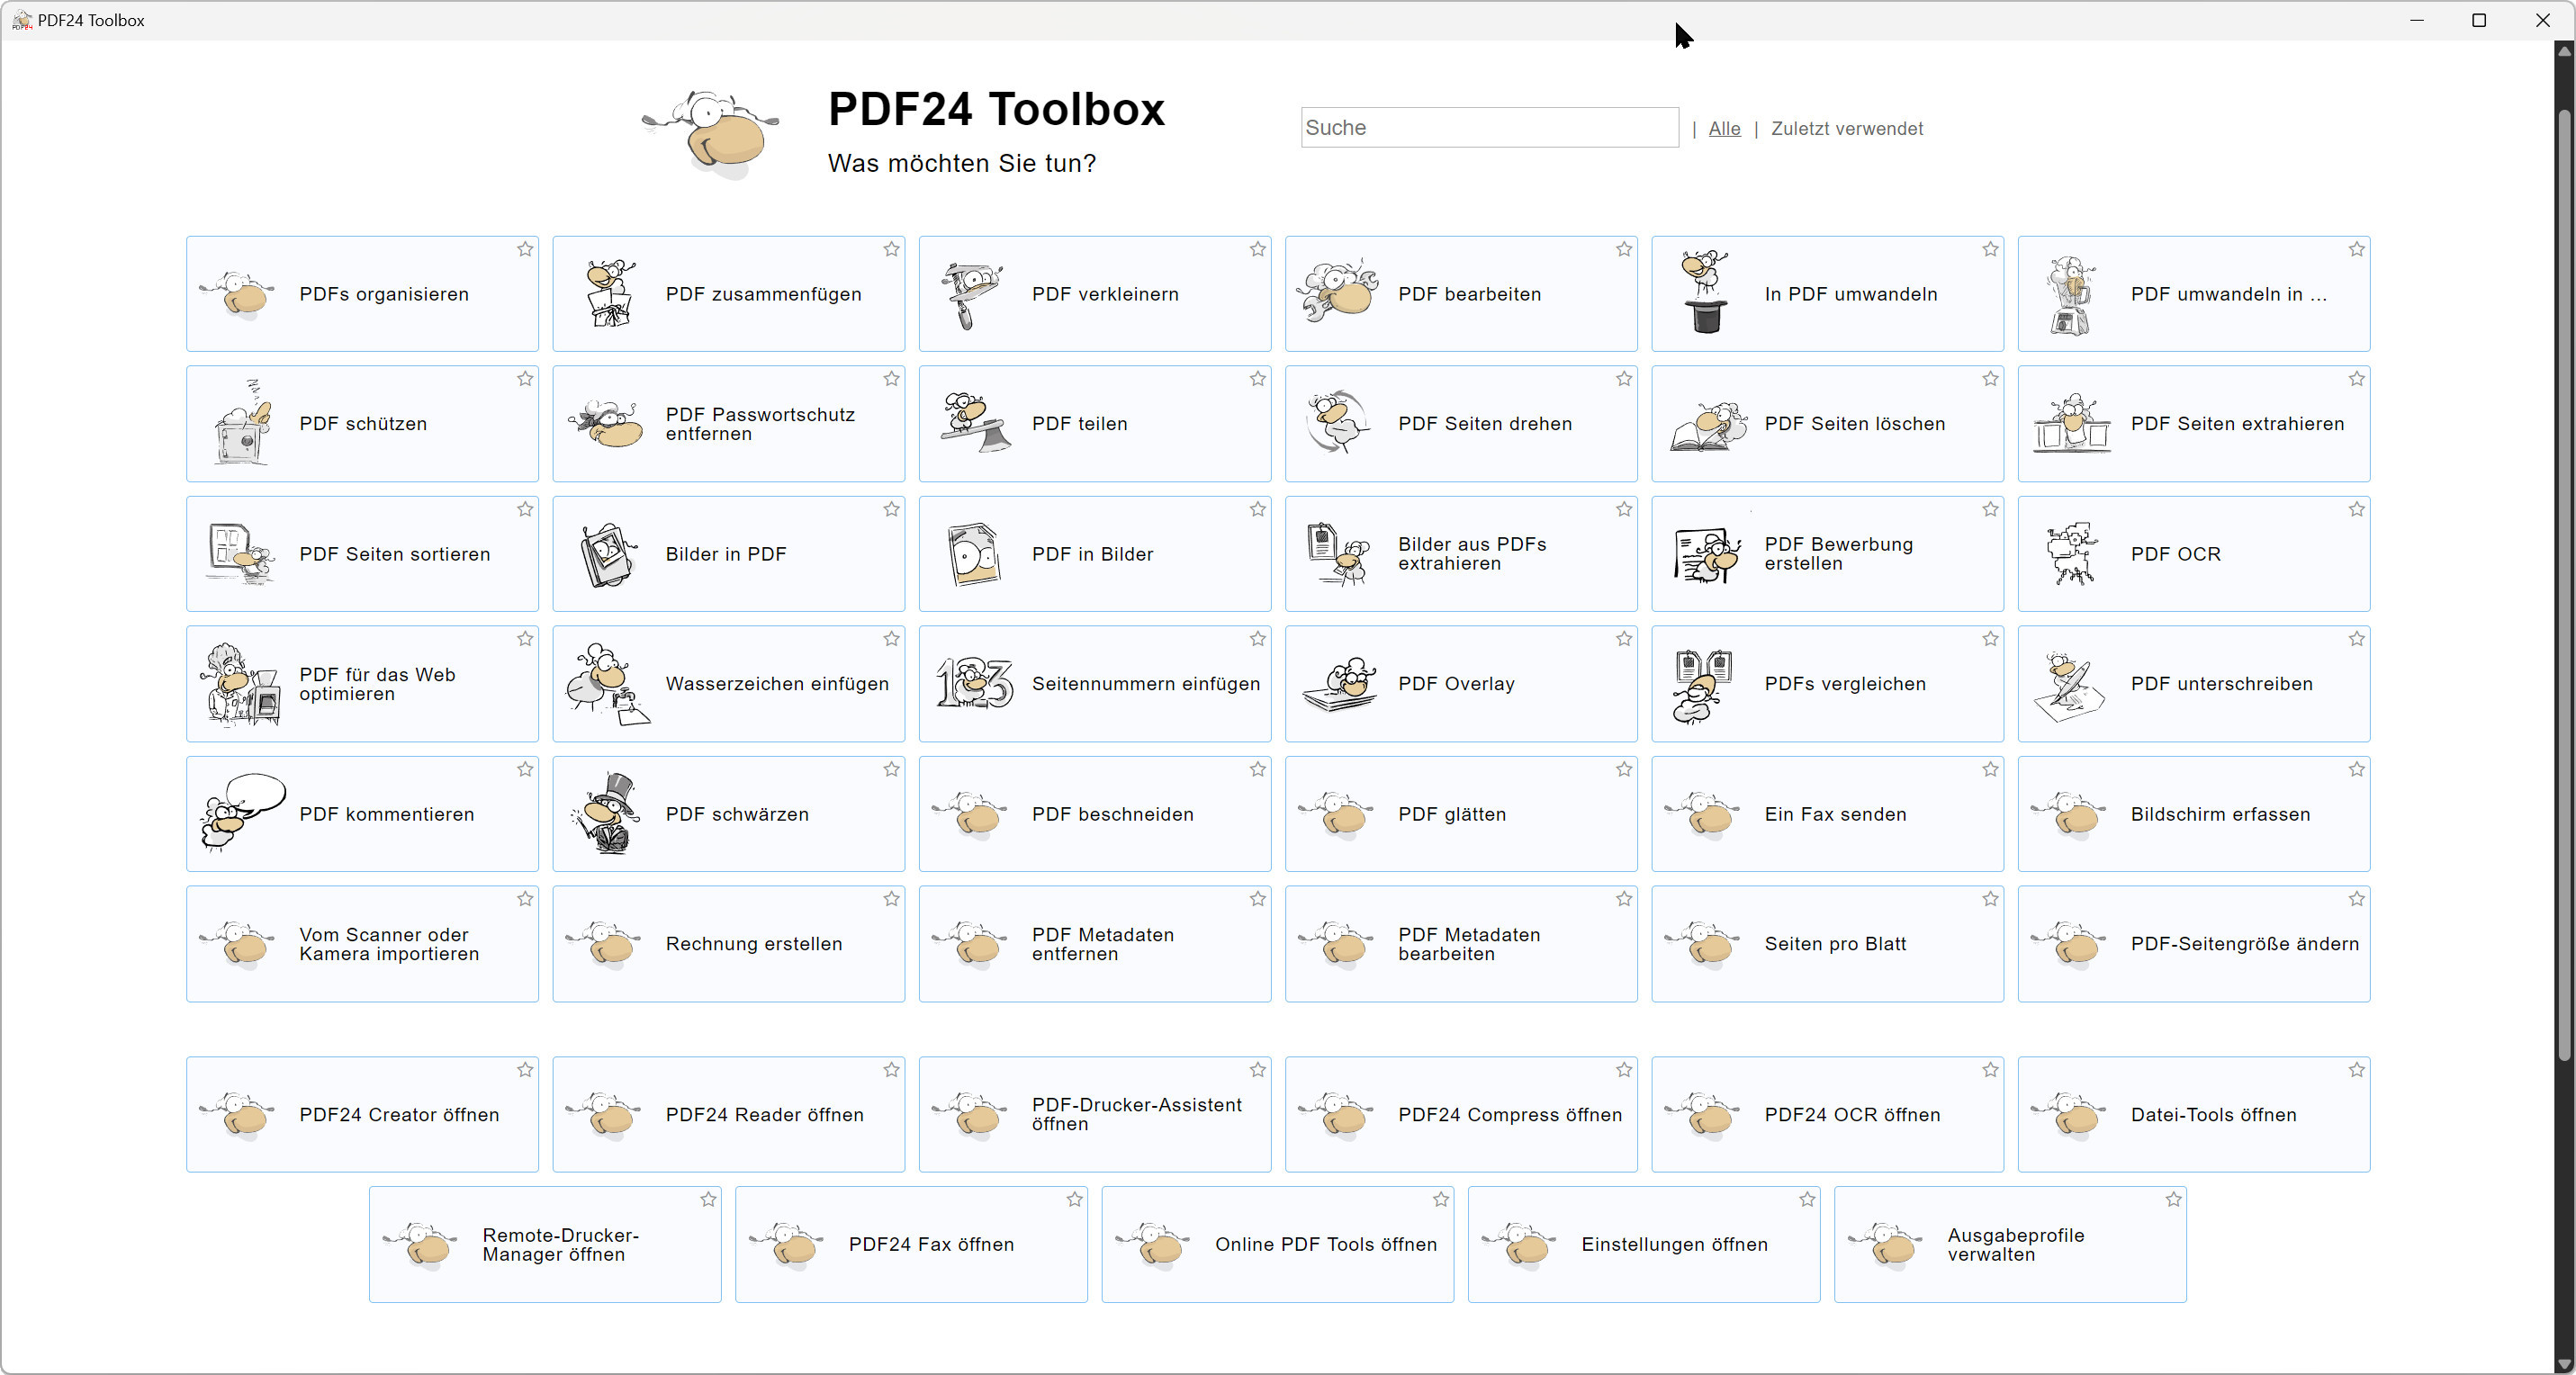Open the PDF unterschreiben pen icon
Image resolution: width=2576 pixels, height=1375 pixels.
2070,686
